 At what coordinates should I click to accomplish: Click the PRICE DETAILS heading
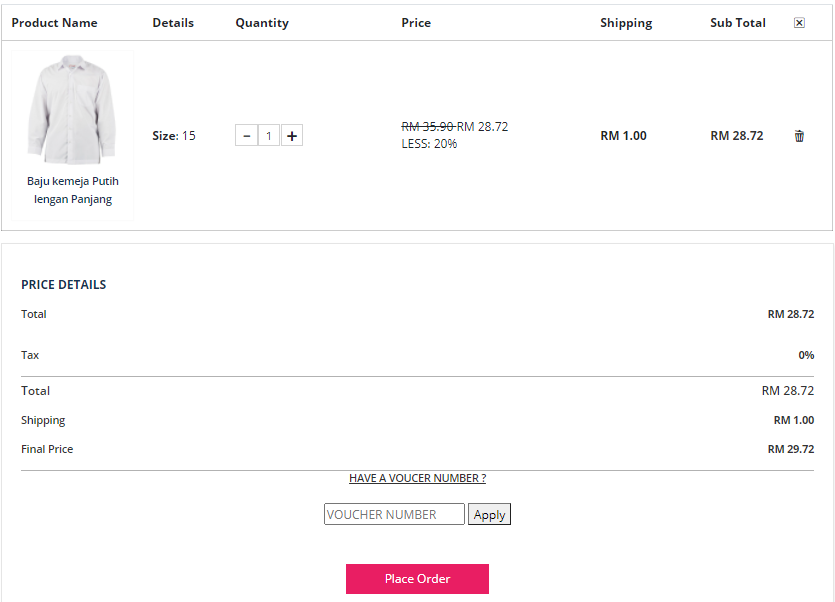(64, 285)
